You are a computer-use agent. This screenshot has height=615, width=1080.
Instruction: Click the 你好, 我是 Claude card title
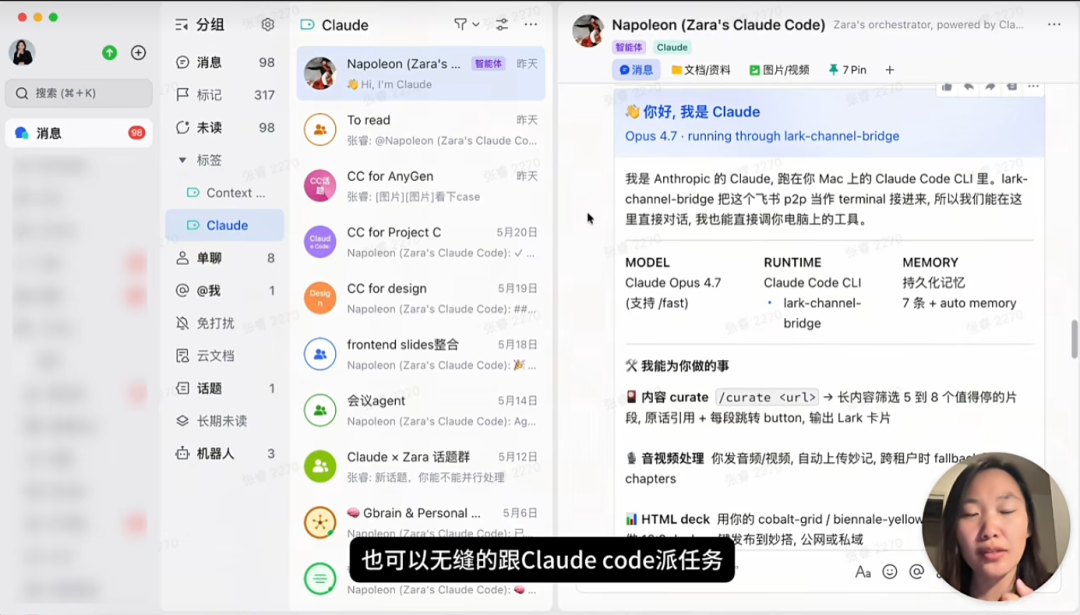point(692,112)
